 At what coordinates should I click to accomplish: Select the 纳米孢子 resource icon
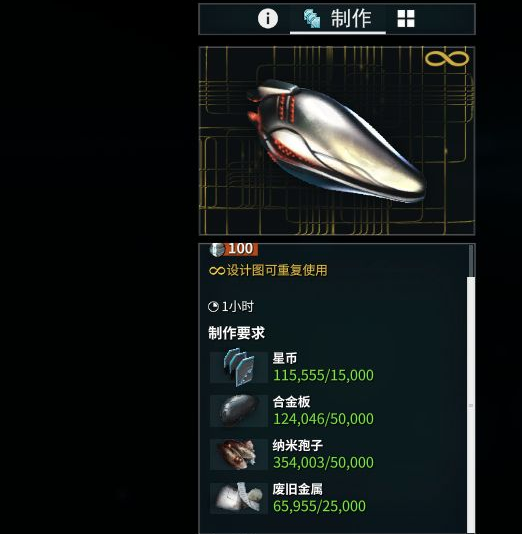(x=239, y=454)
